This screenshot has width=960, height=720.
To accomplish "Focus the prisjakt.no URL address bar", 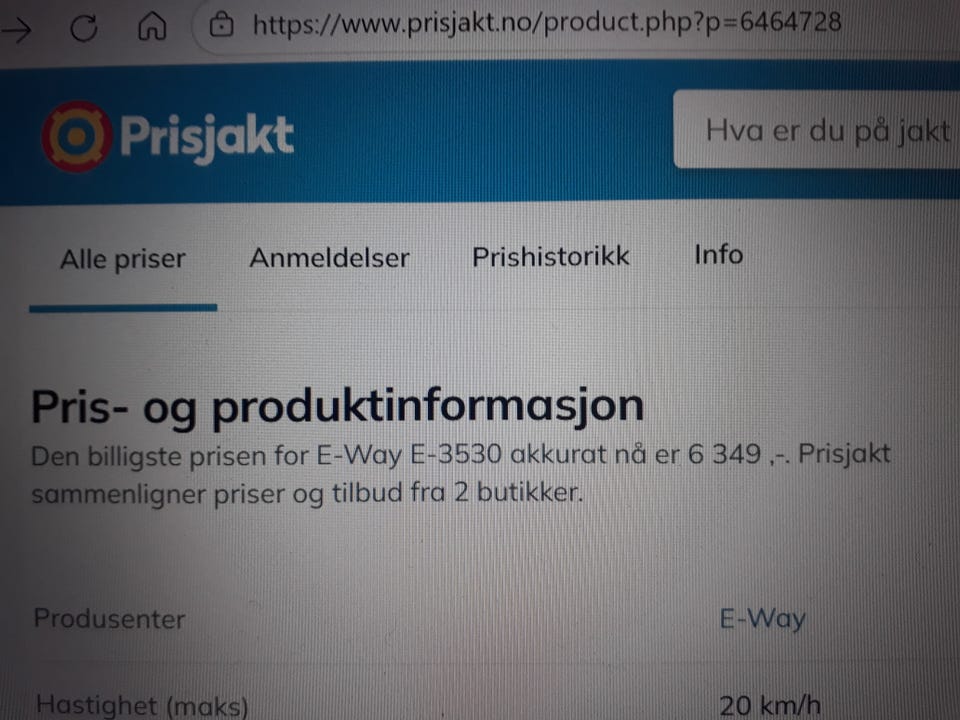I will click(x=547, y=23).
